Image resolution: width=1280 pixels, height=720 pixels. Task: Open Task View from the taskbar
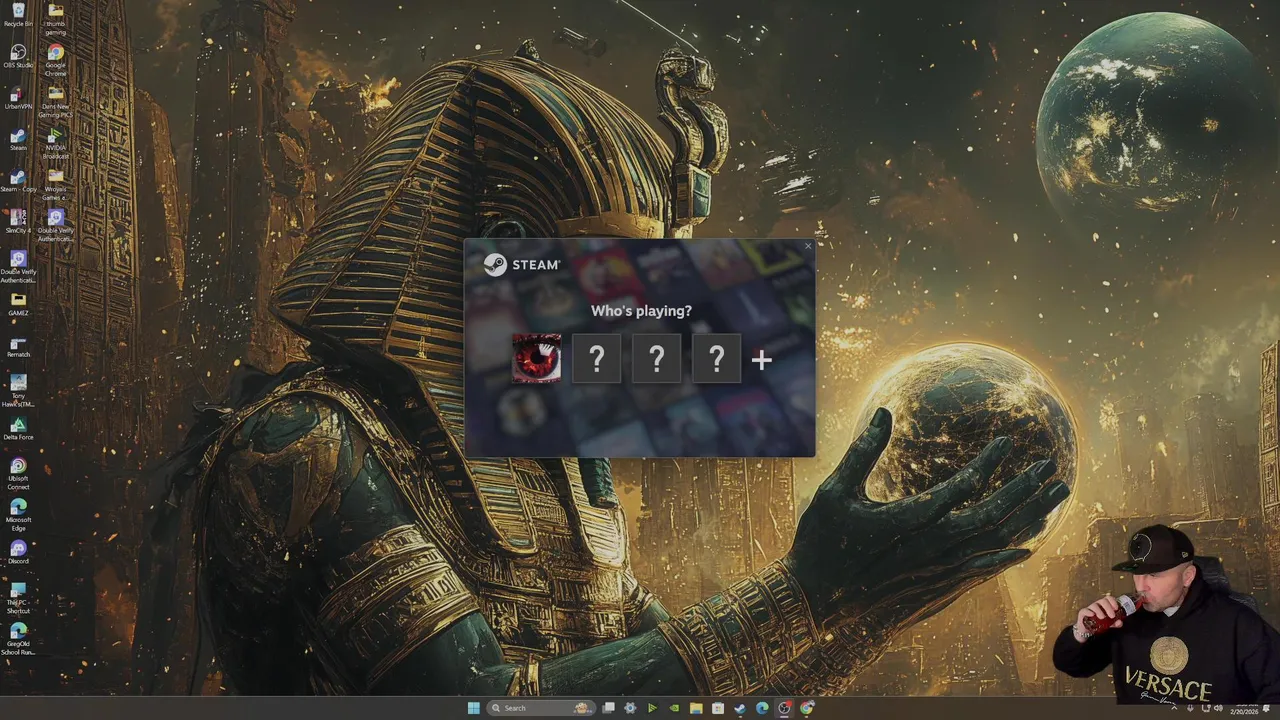(608, 708)
